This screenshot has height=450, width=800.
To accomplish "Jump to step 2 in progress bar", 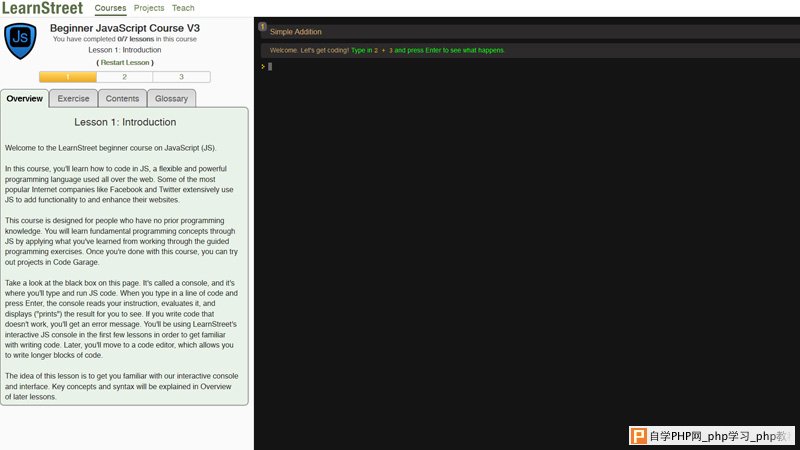I will (124, 77).
